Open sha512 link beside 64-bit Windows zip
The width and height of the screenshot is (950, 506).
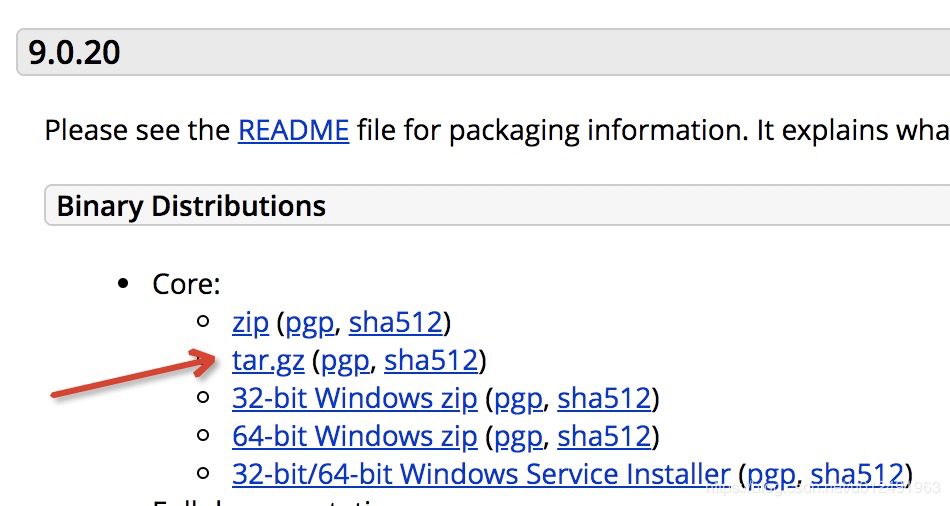[604, 436]
